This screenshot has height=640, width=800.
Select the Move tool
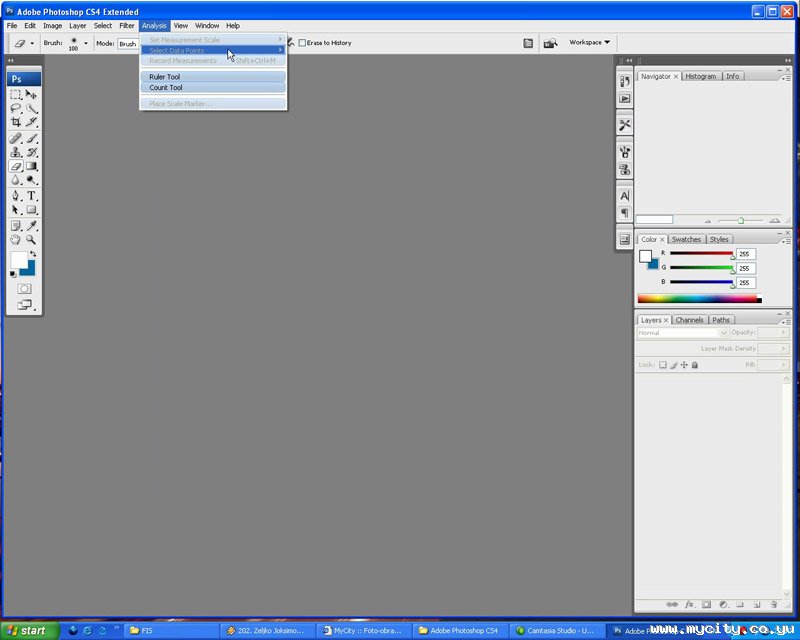(32, 94)
